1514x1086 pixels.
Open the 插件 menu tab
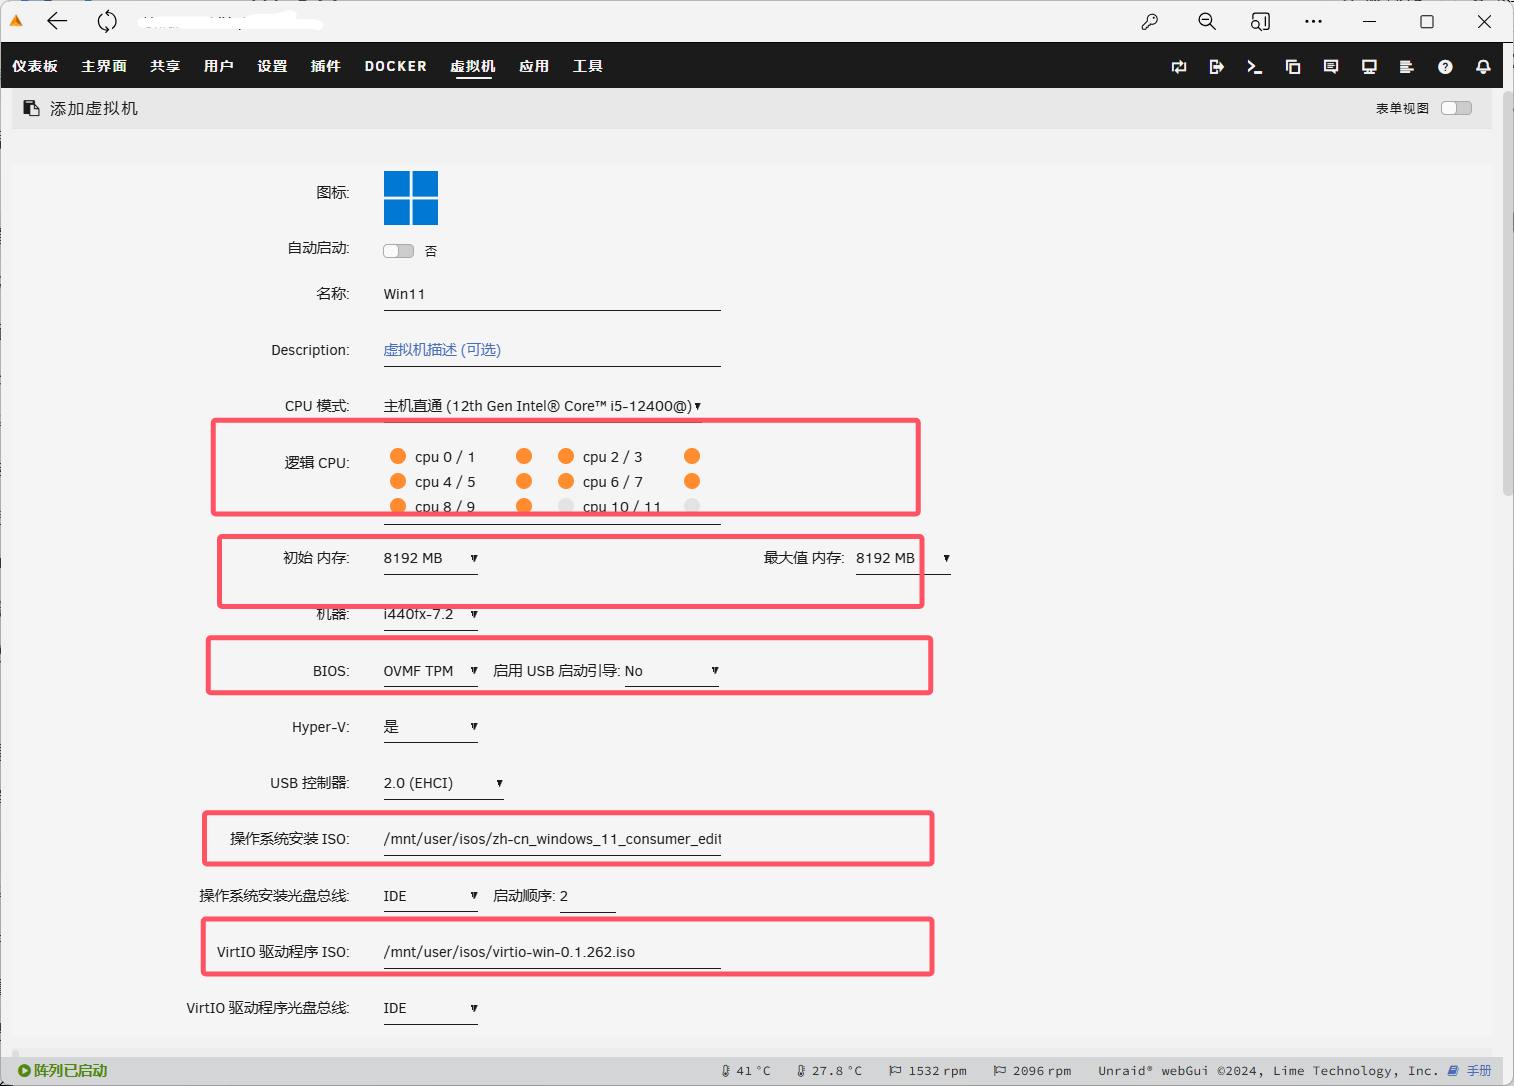point(325,66)
